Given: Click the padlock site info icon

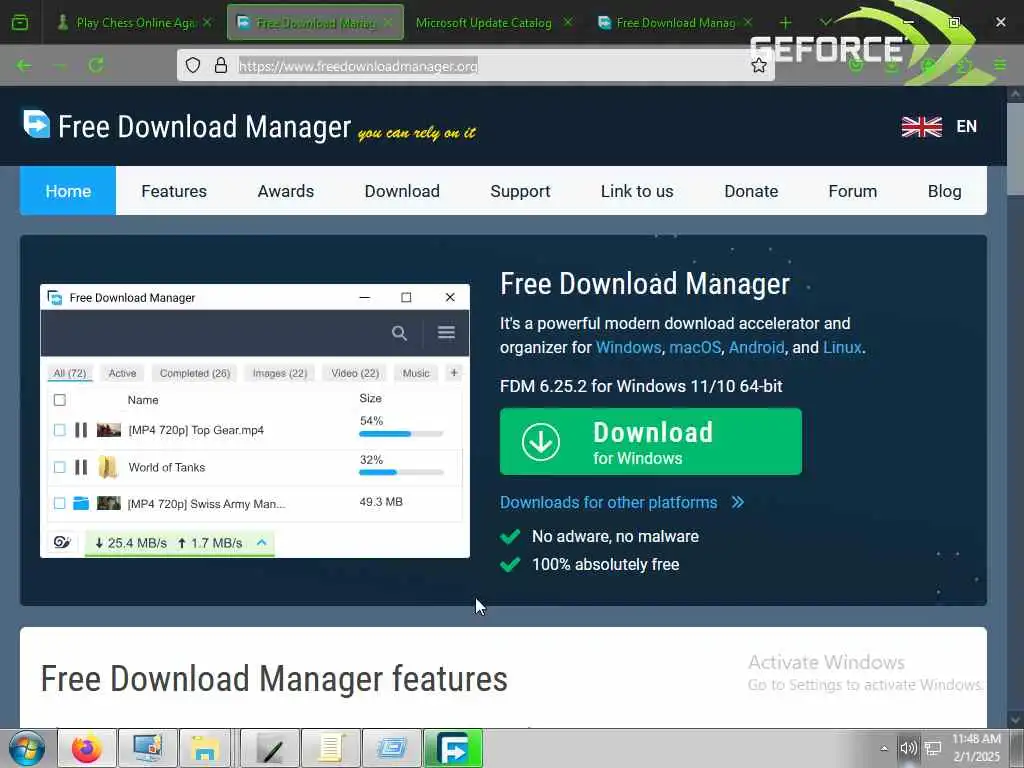Looking at the screenshot, I should click(x=221, y=65).
